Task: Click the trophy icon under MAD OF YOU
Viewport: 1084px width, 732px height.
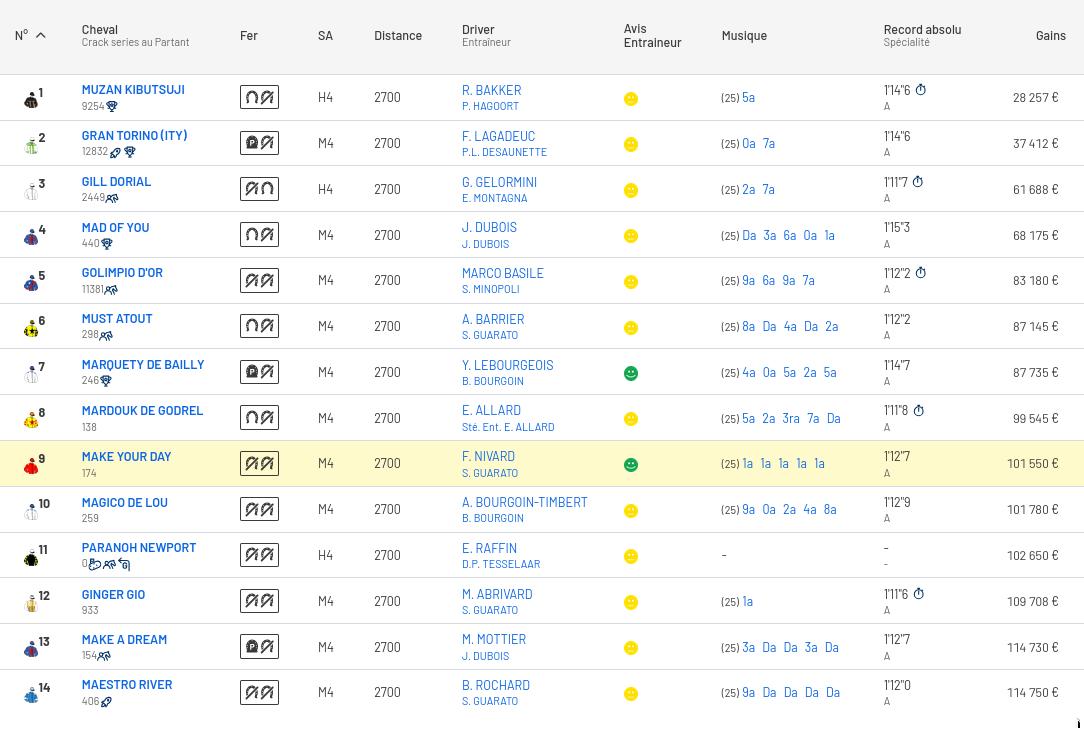Action: click(107, 244)
